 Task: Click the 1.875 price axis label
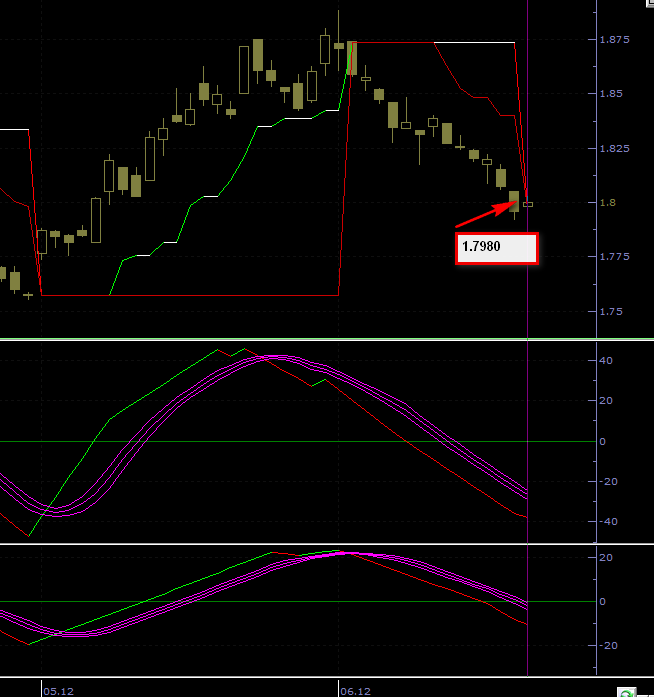click(614, 40)
